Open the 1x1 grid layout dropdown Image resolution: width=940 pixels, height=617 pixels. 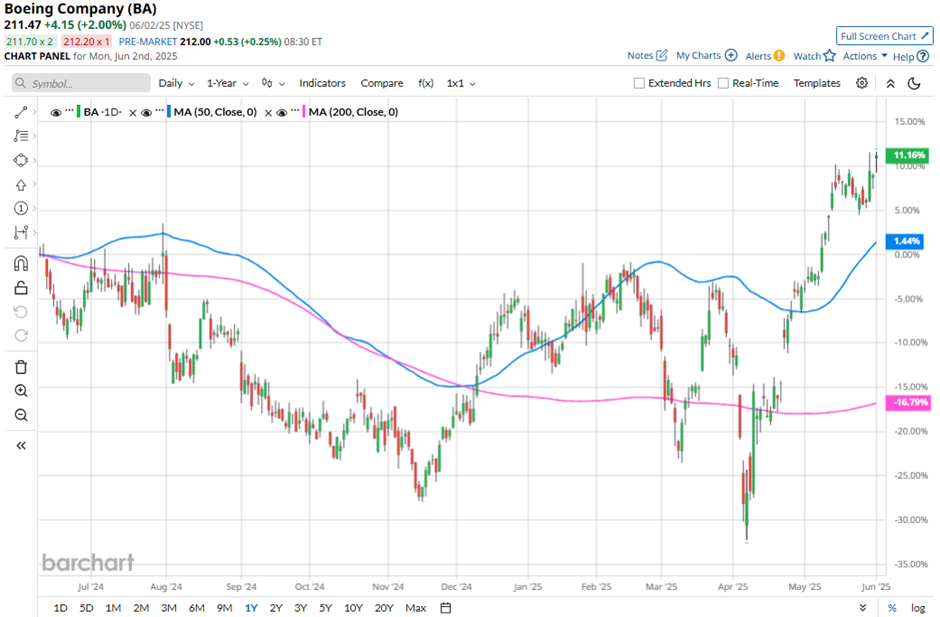point(461,83)
